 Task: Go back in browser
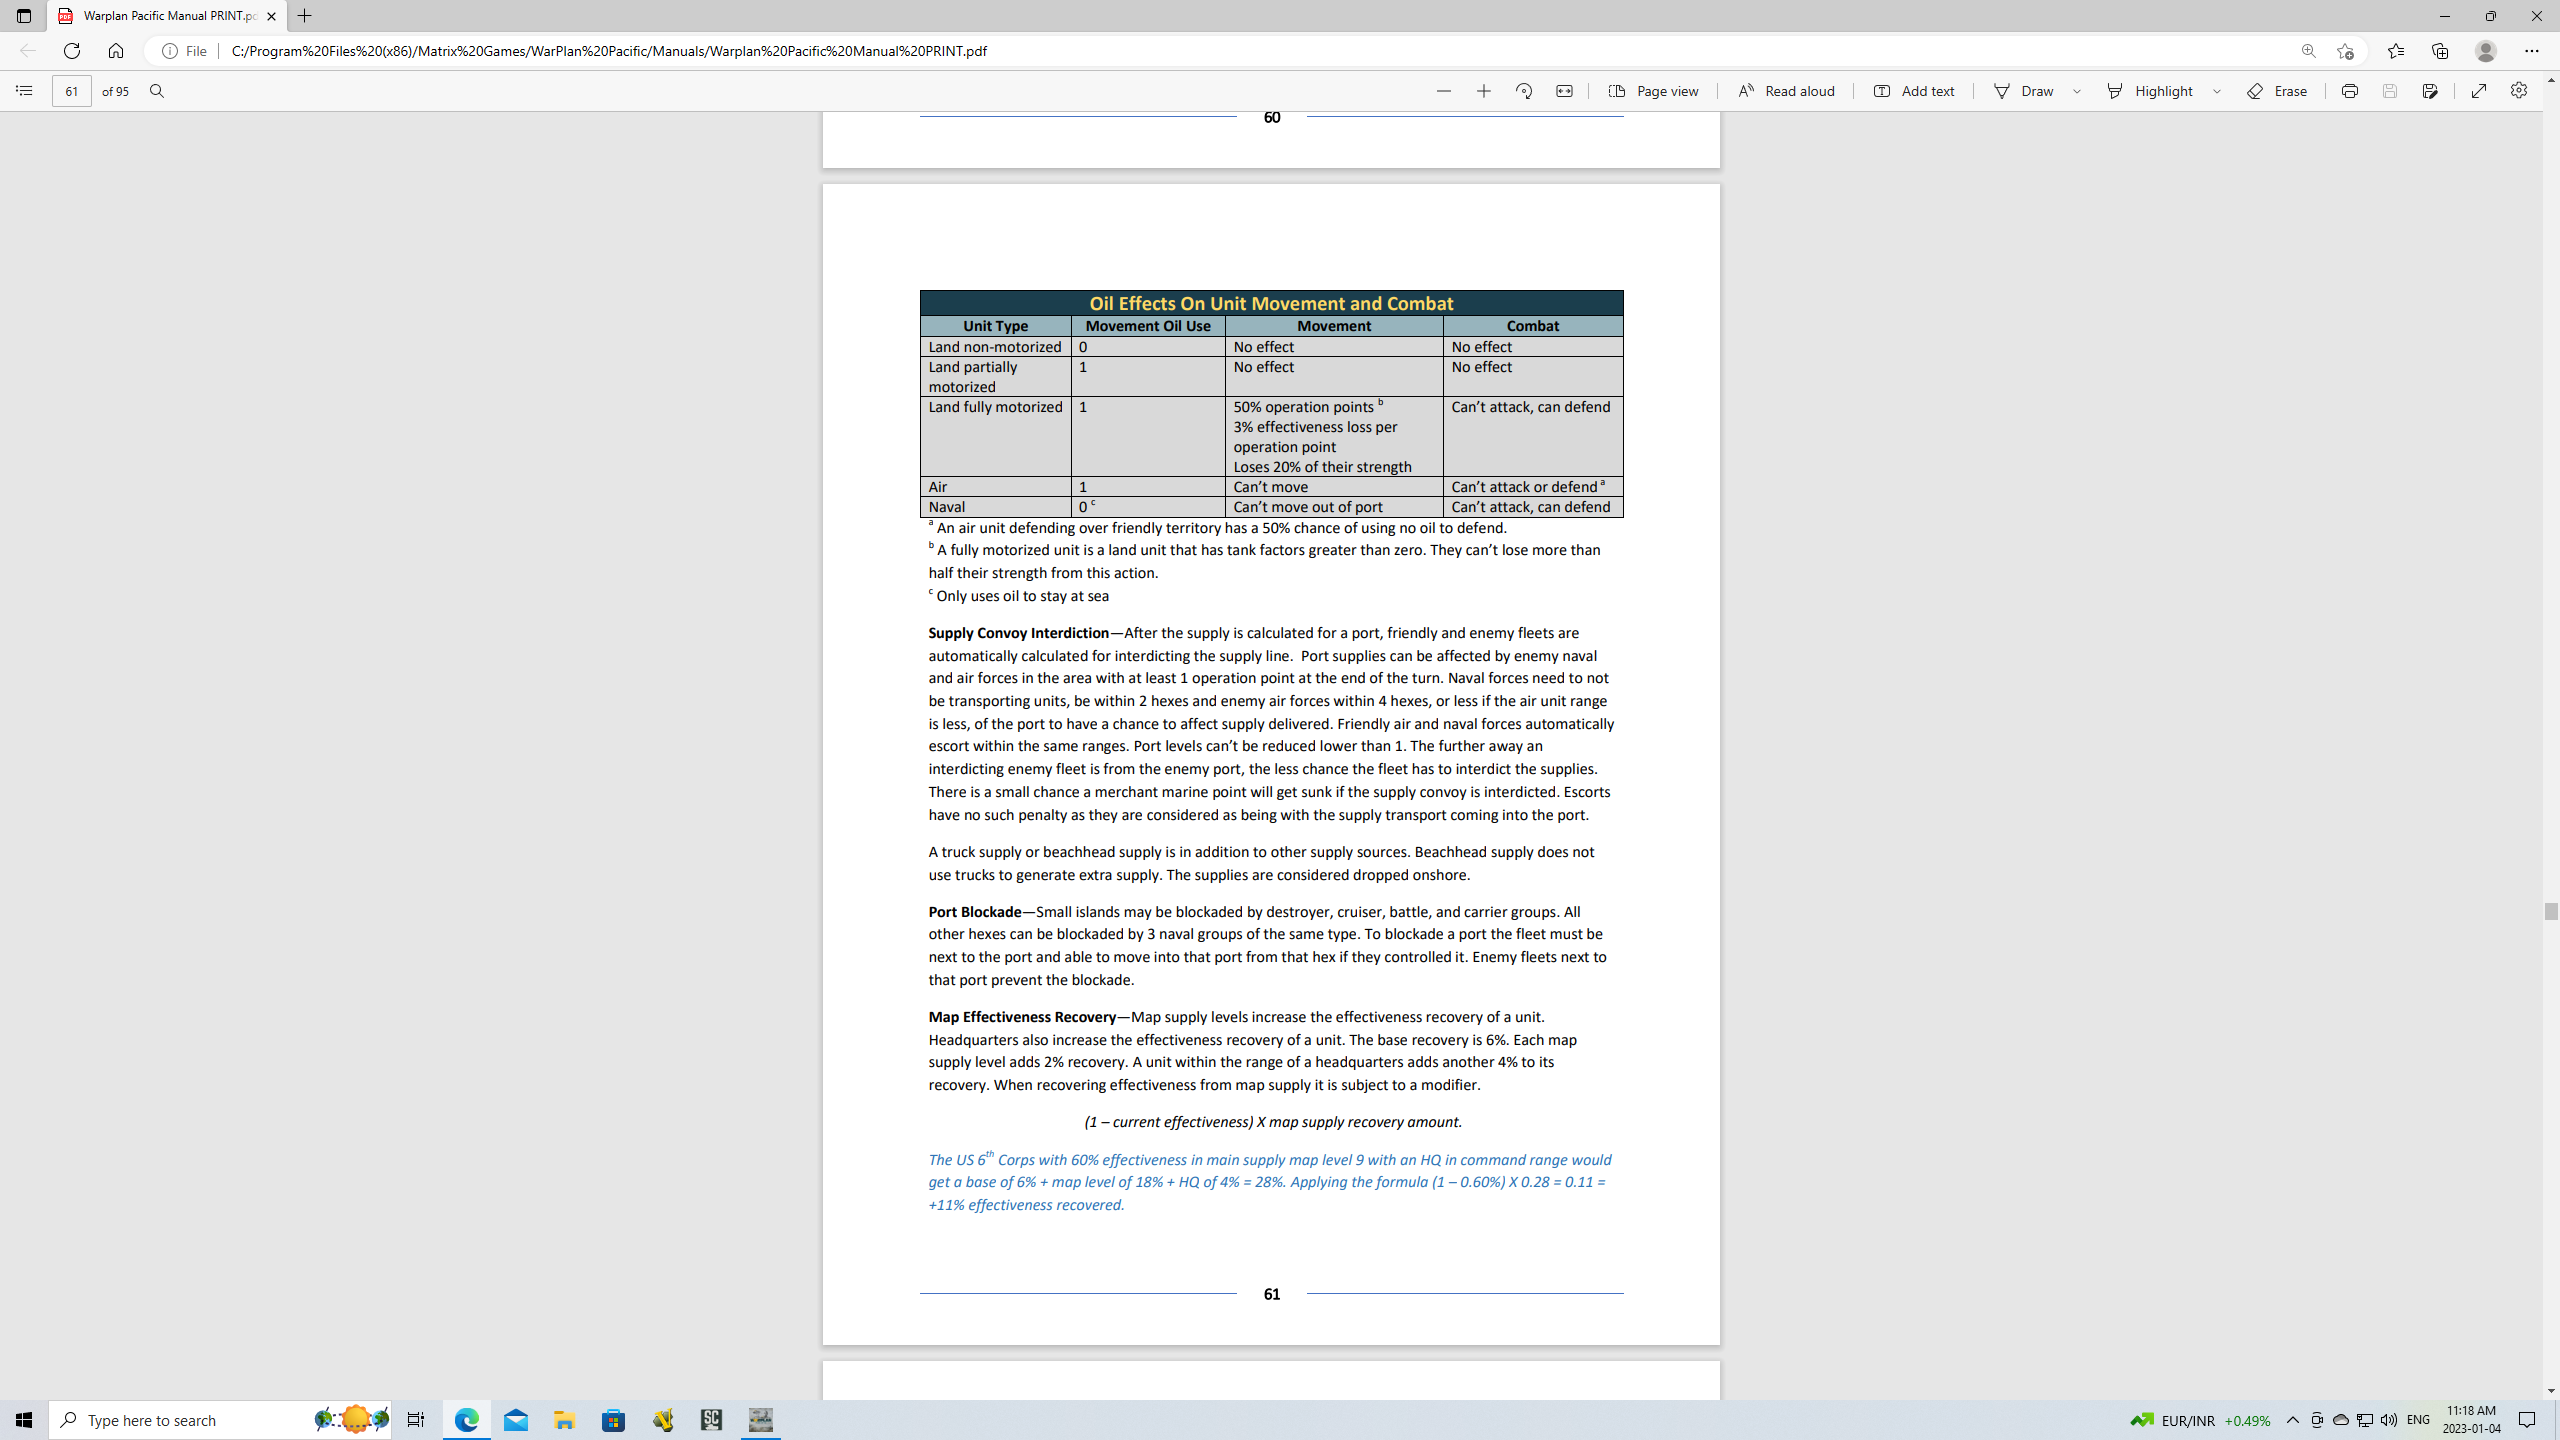28,51
